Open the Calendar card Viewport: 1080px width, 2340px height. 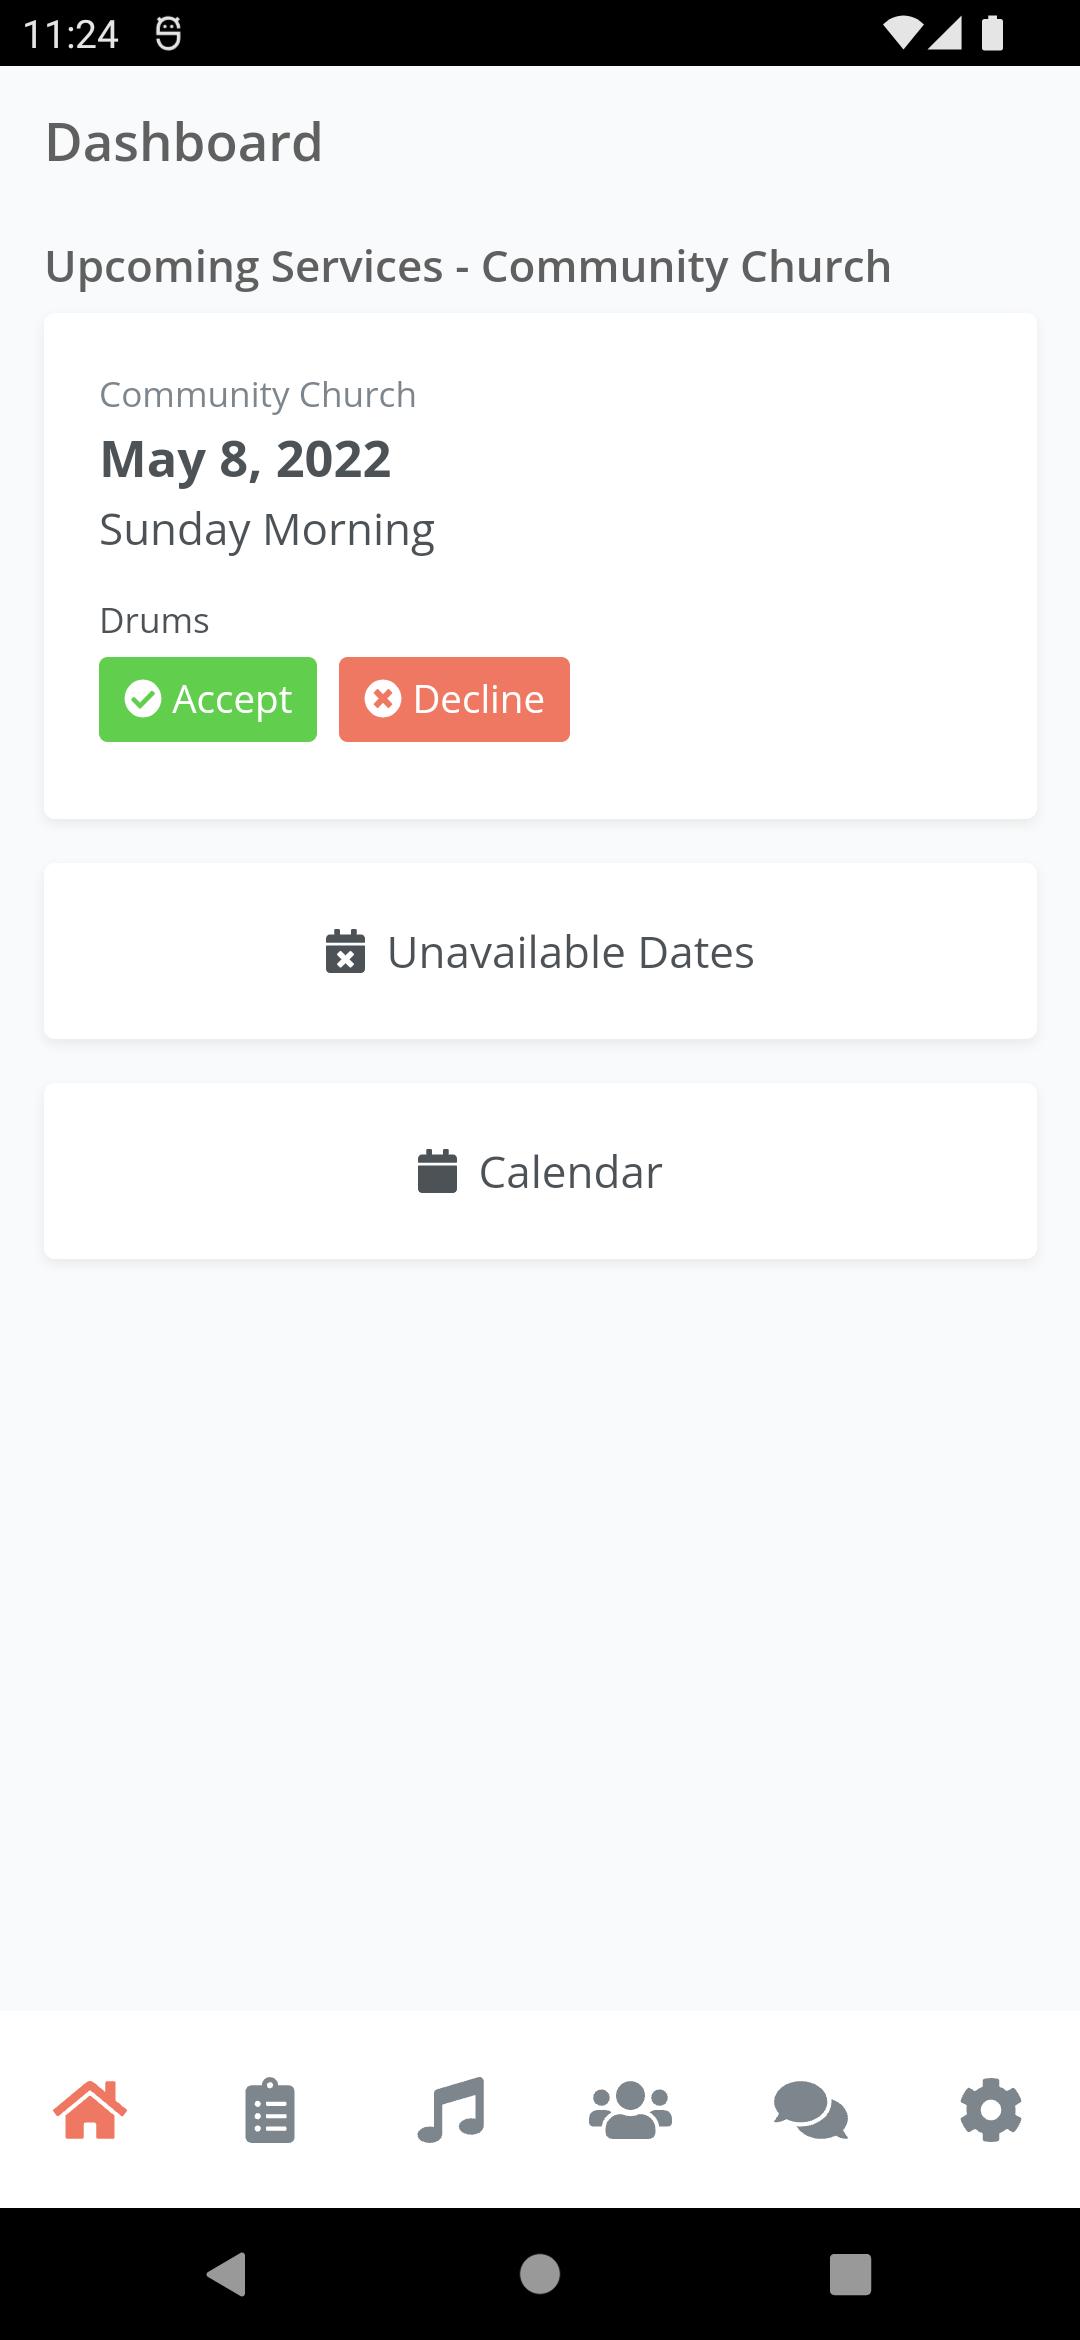tap(540, 1171)
